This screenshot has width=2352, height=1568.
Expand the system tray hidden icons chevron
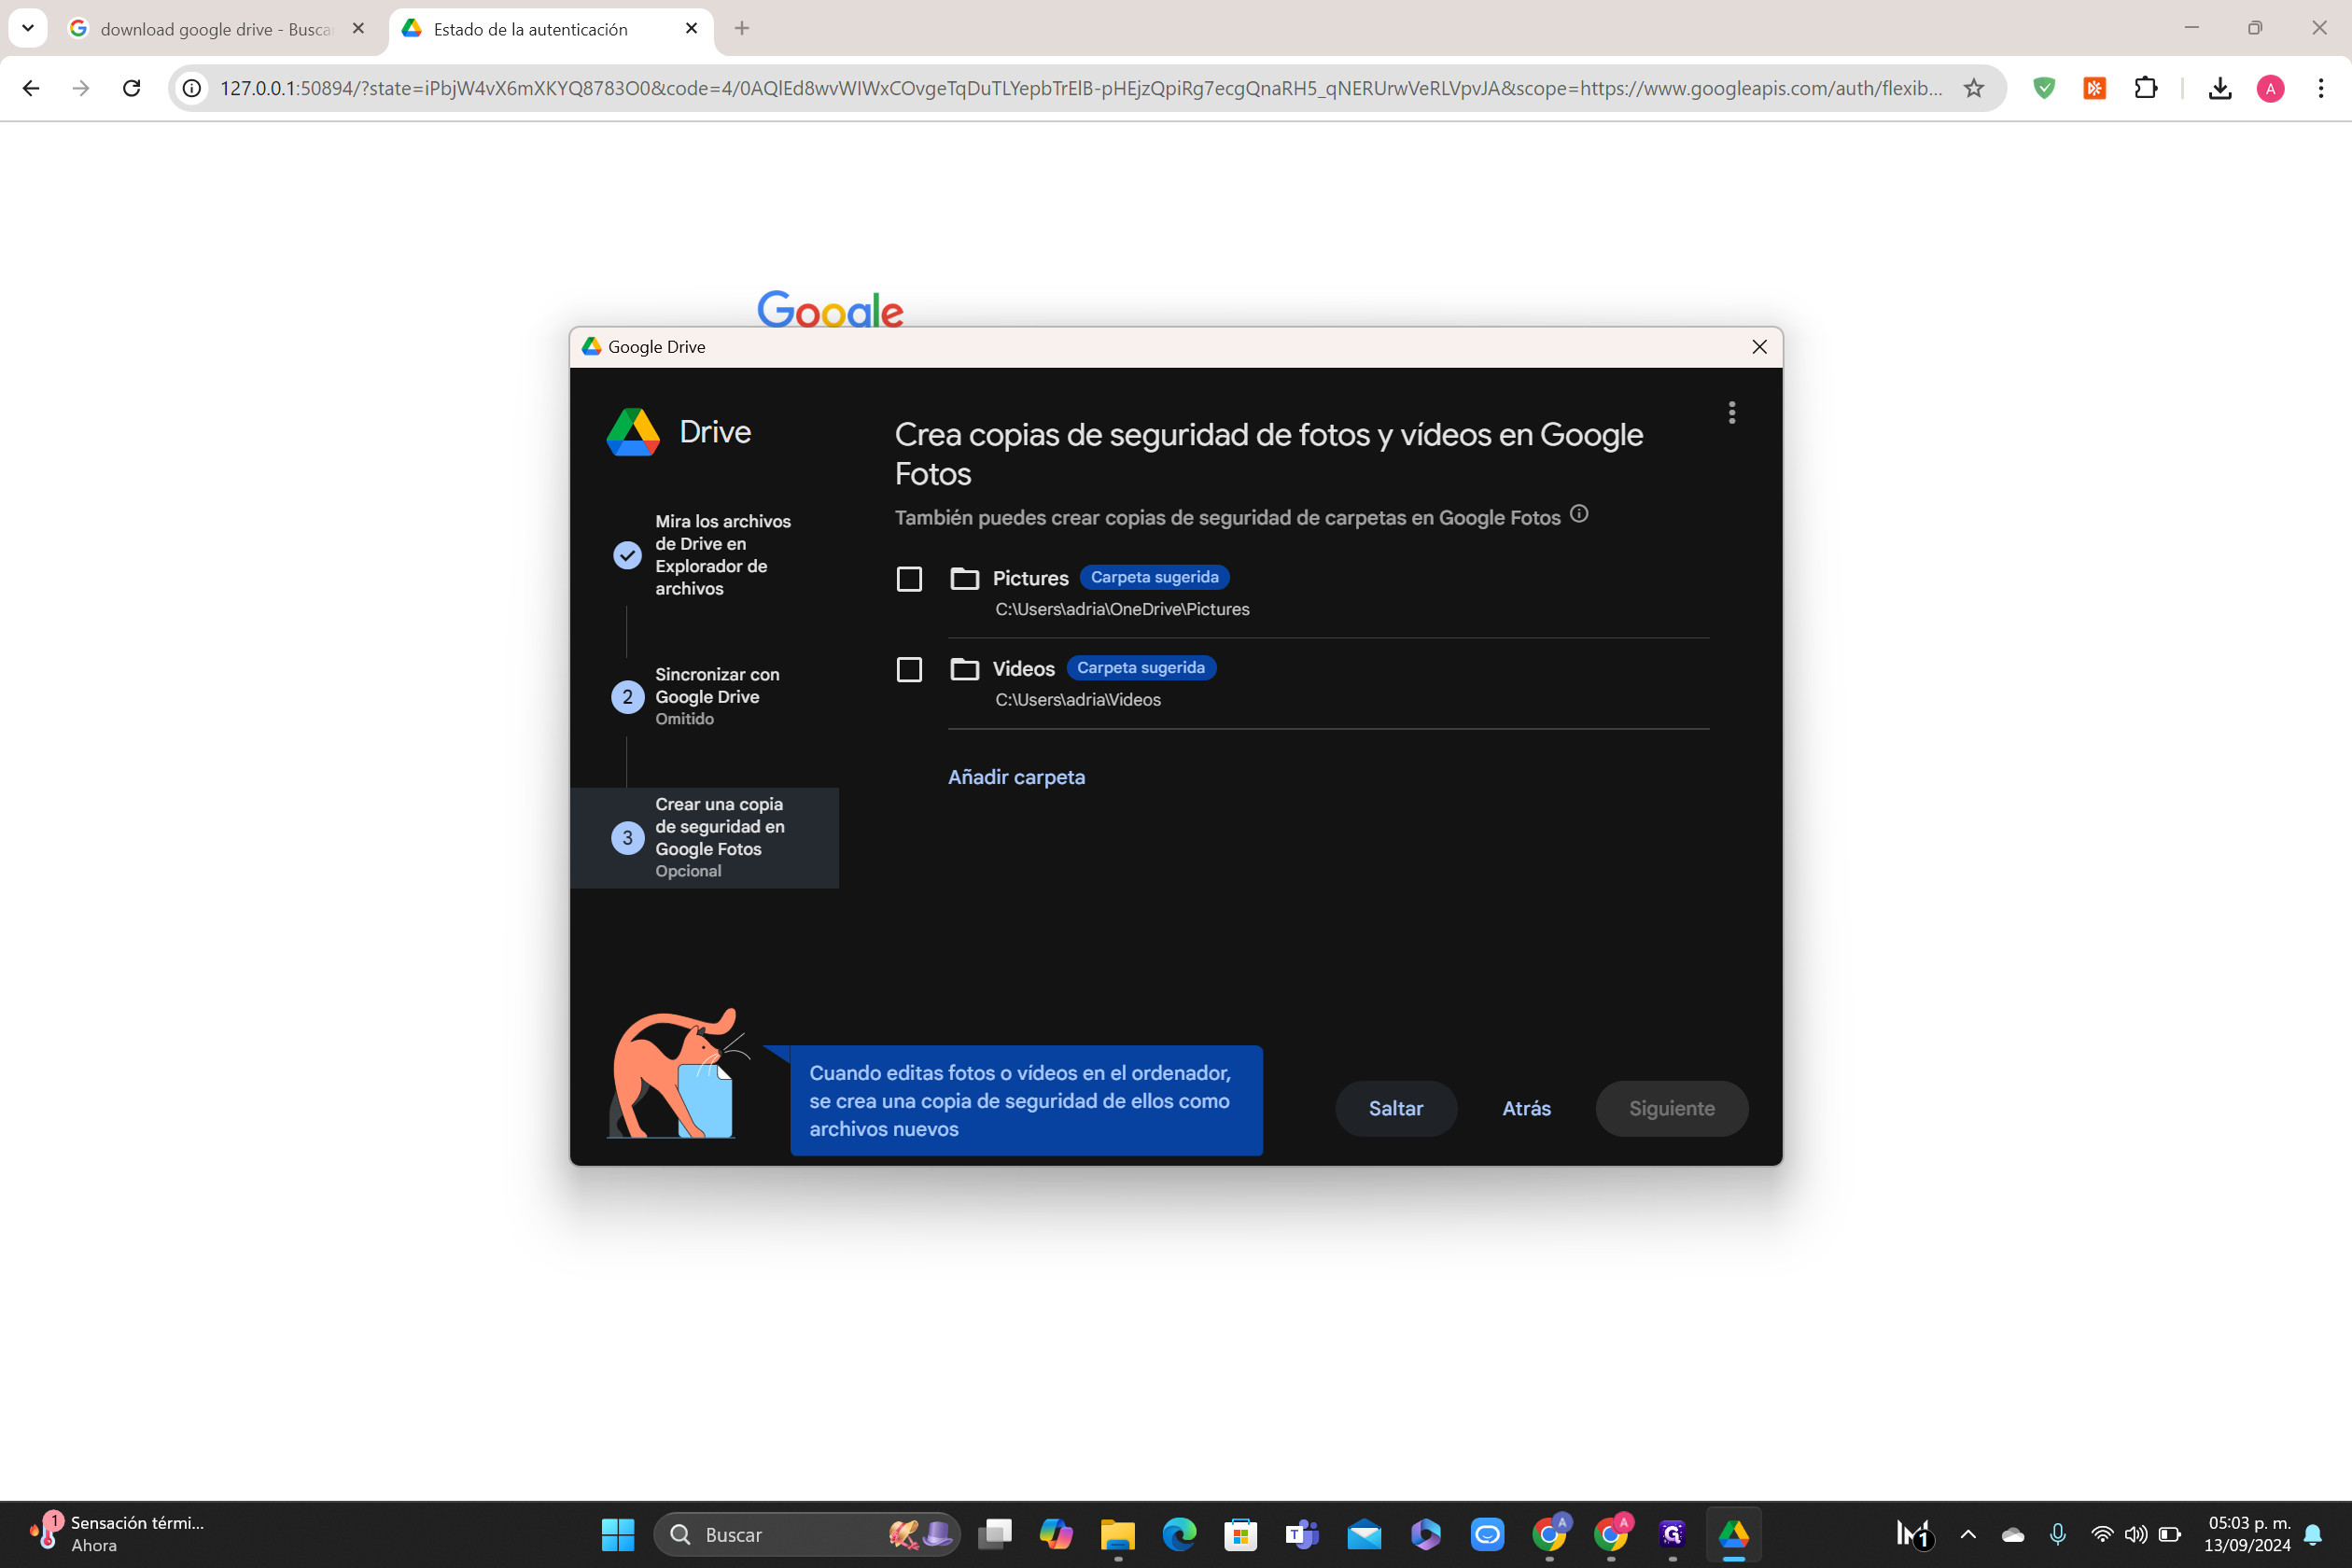1968,1534
